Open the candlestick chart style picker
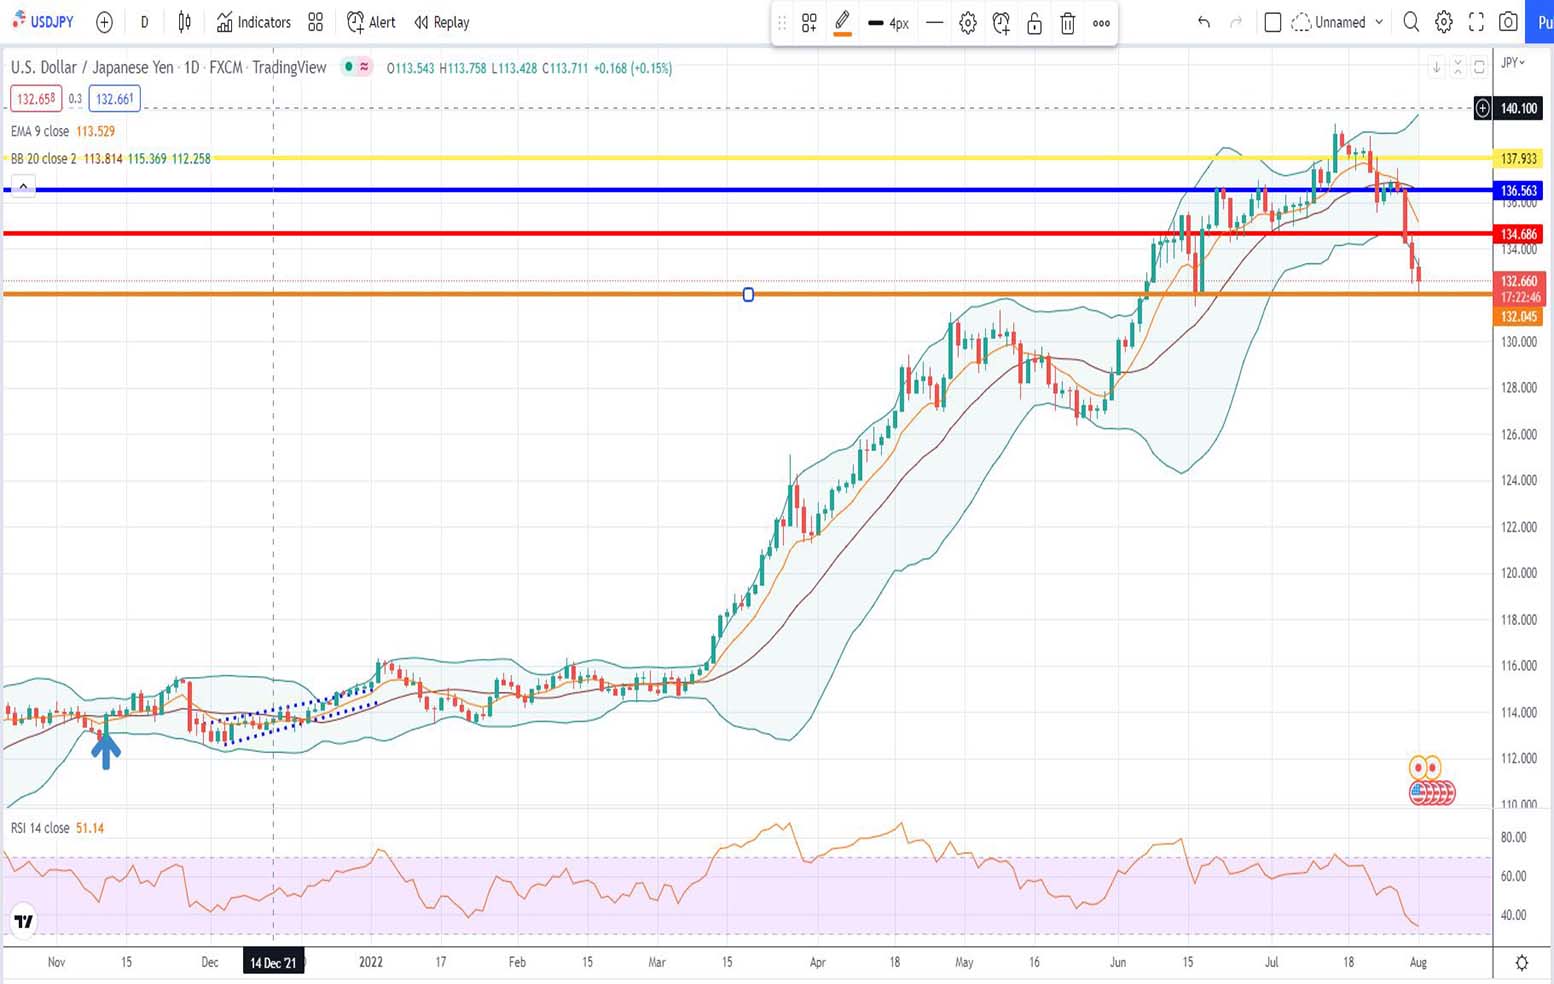Viewport: 1554px width, 984px height. 185,22
